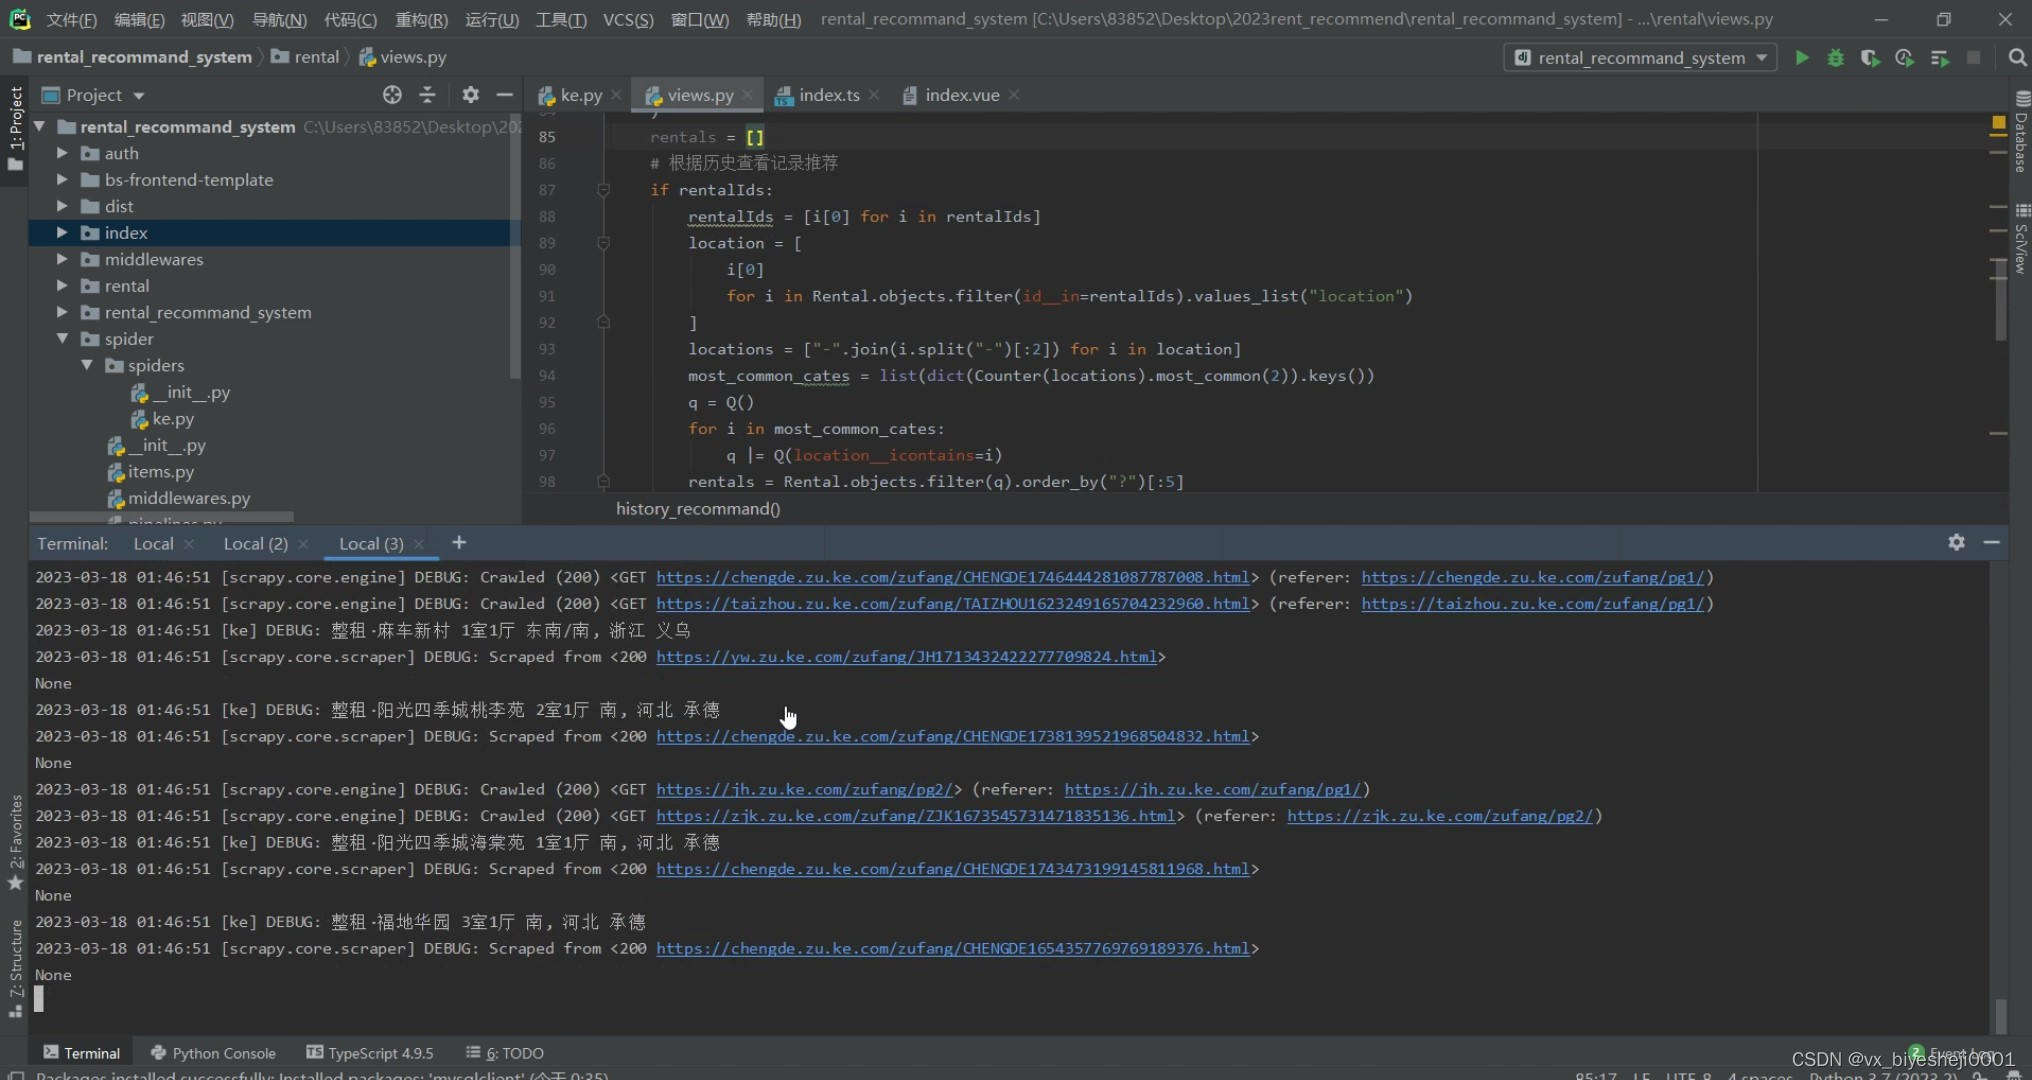Click the Search/Magnifier icon in toolbar
This screenshot has height=1080, width=2032.
click(x=2016, y=58)
